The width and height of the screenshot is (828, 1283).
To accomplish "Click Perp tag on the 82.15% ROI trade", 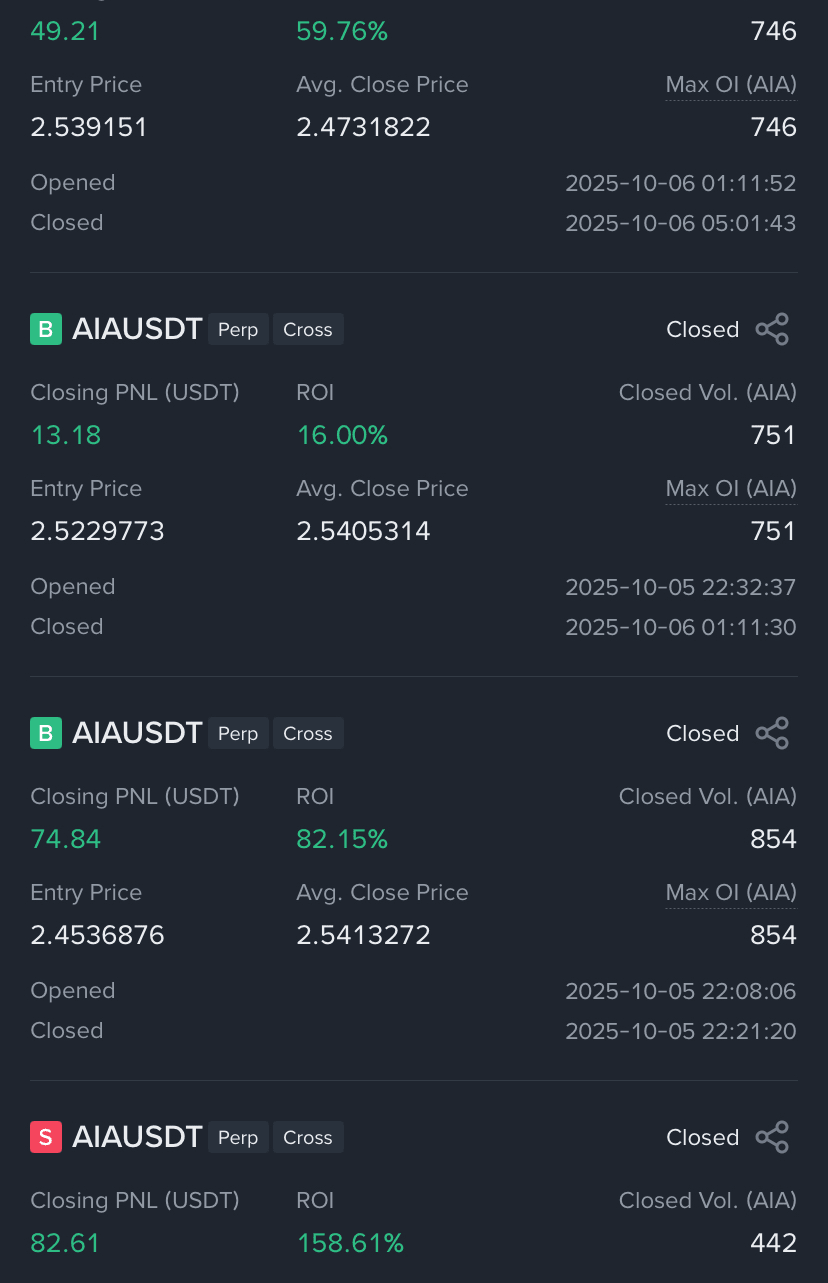I will [238, 733].
